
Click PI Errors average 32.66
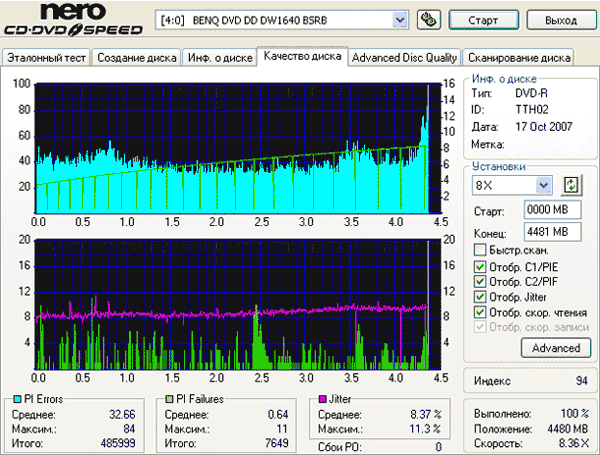pyautogui.click(x=122, y=414)
